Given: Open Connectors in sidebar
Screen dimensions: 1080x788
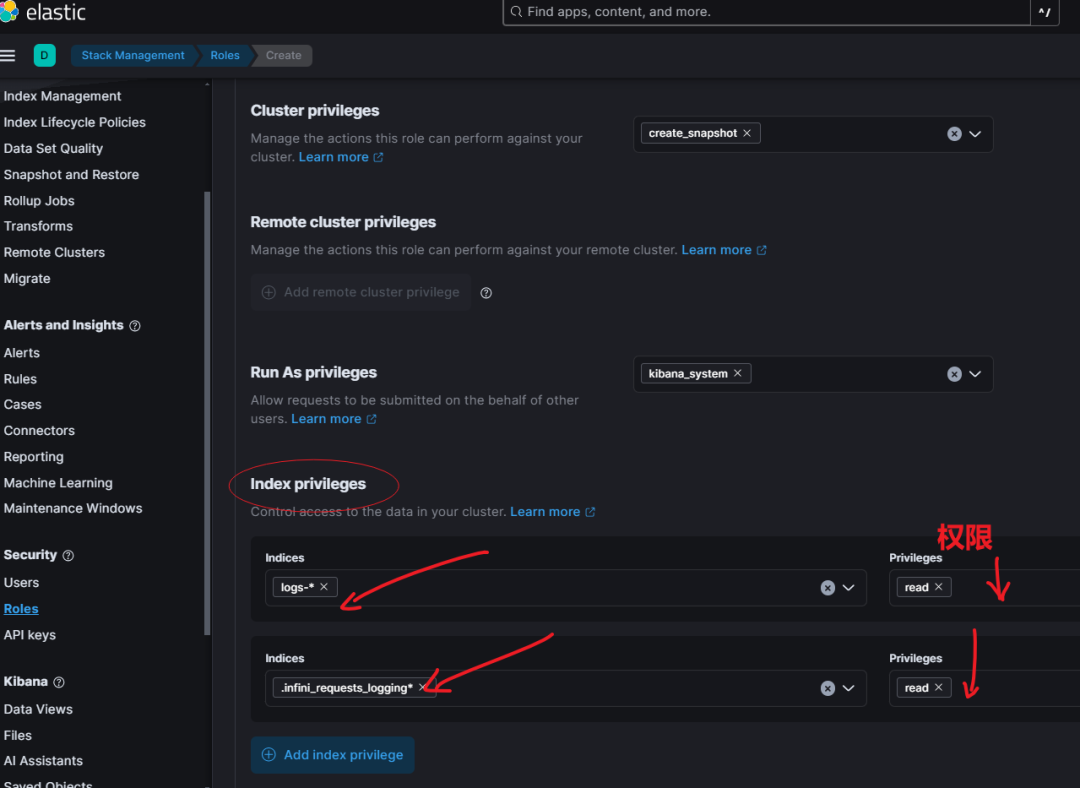Looking at the screenshot, I should pyautogui.click(x=39, y=431).
